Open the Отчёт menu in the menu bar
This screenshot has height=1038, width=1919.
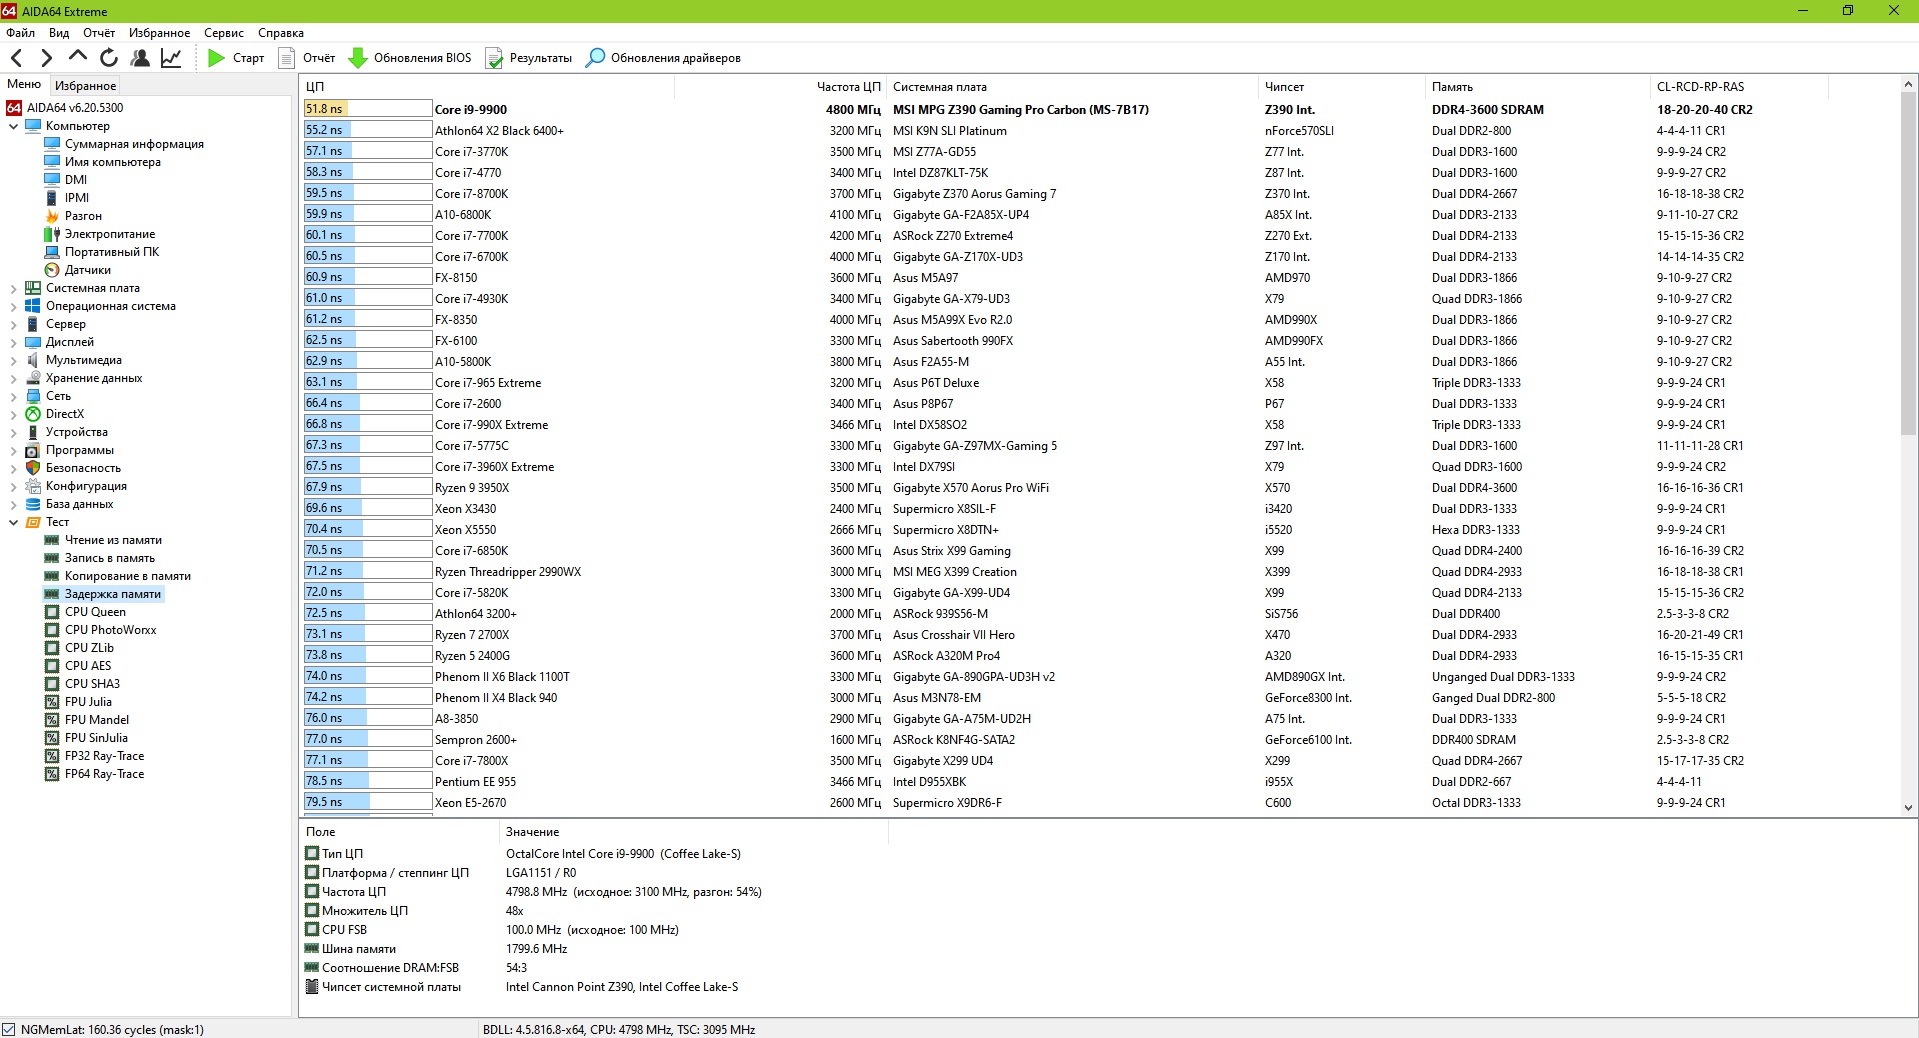(x=99, y=33)
